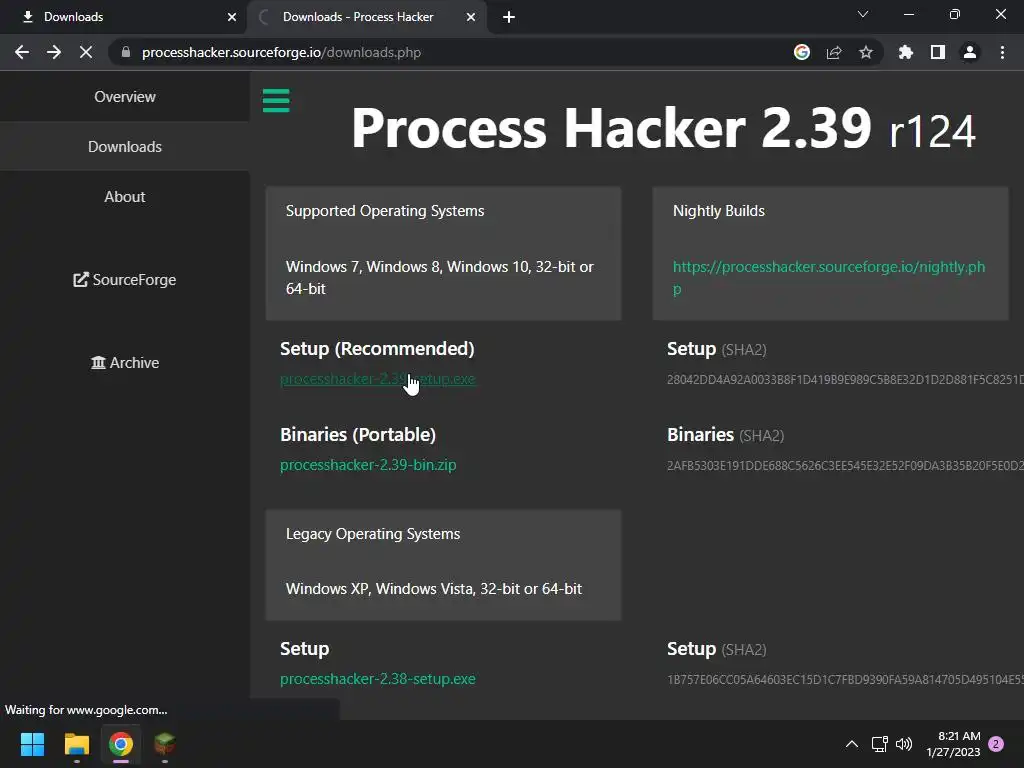Share this page via share icon
The width and height of the screenshot is (1024, 768).
coord(834,52)
